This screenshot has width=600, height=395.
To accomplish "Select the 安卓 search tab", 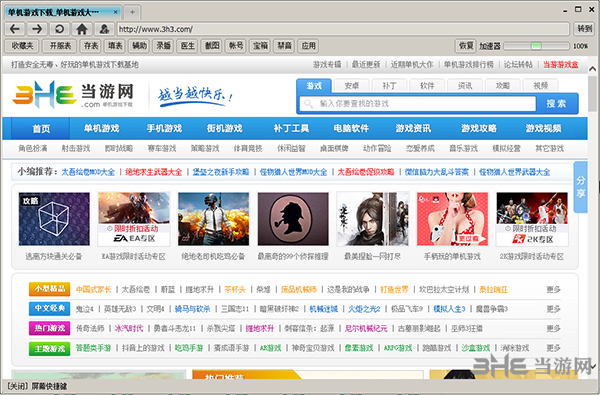I will coord(351,86).
